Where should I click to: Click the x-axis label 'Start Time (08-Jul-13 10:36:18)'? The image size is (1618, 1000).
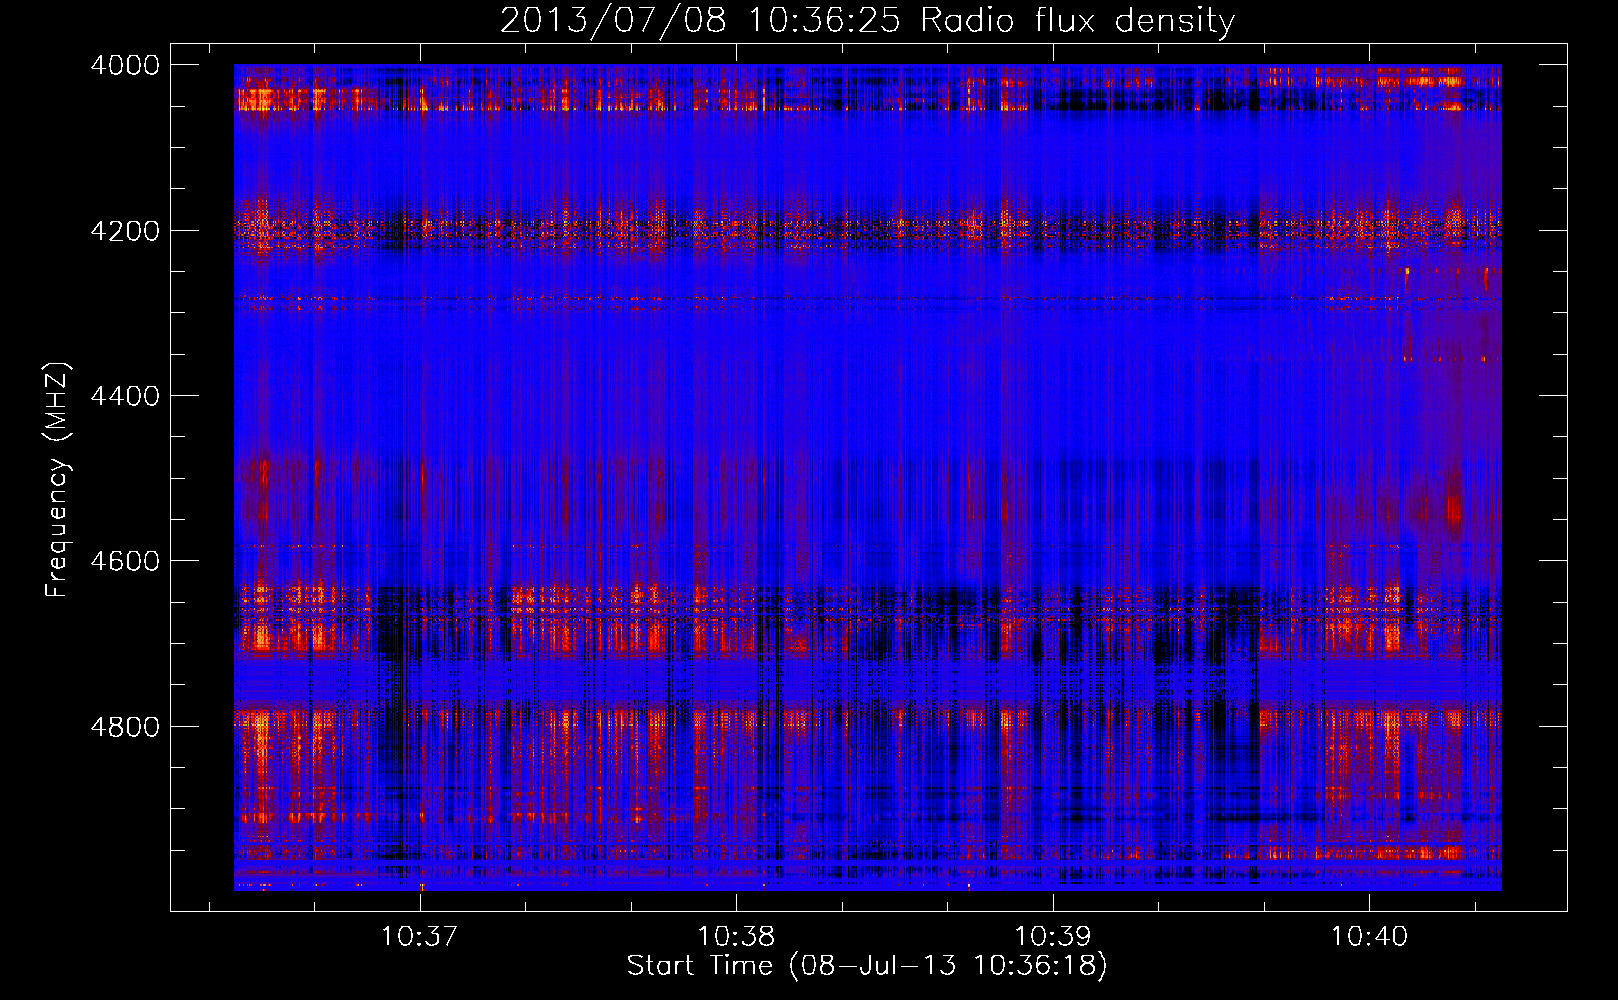(867, 966)
